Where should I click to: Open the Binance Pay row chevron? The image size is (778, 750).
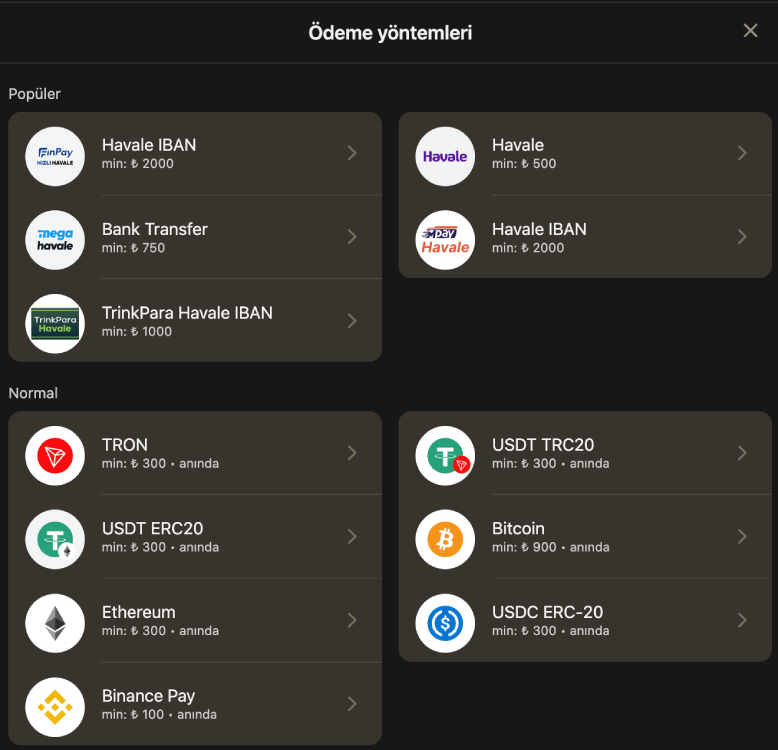click(352, 703)
